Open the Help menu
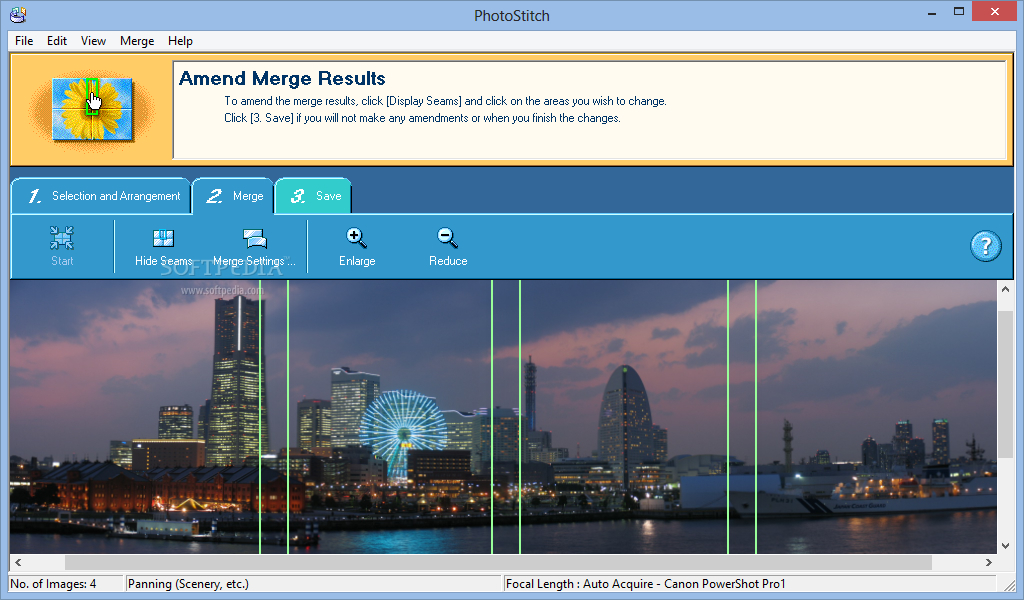This screenshot has height=600, width=1024. point(180,40)
